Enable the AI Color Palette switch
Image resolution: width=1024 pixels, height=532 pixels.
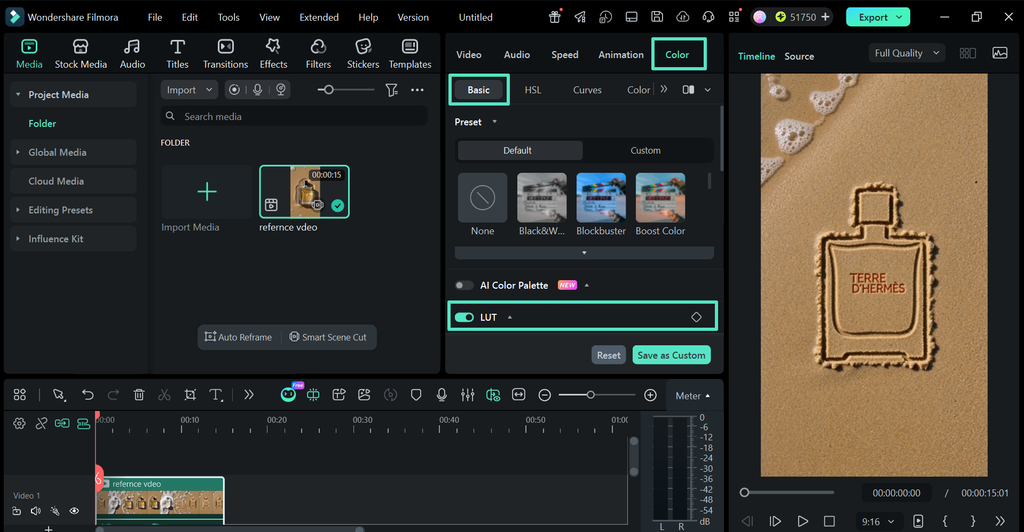click(x=464, y=285)
